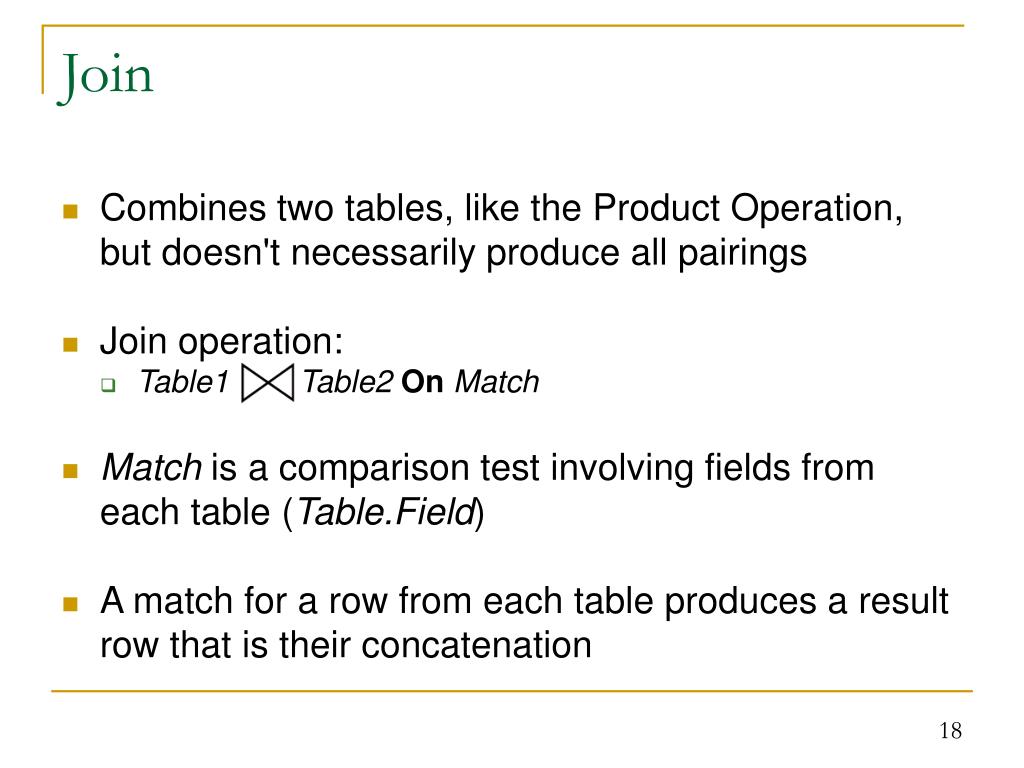Click the word 'concatenation'

tap(476, 645)
